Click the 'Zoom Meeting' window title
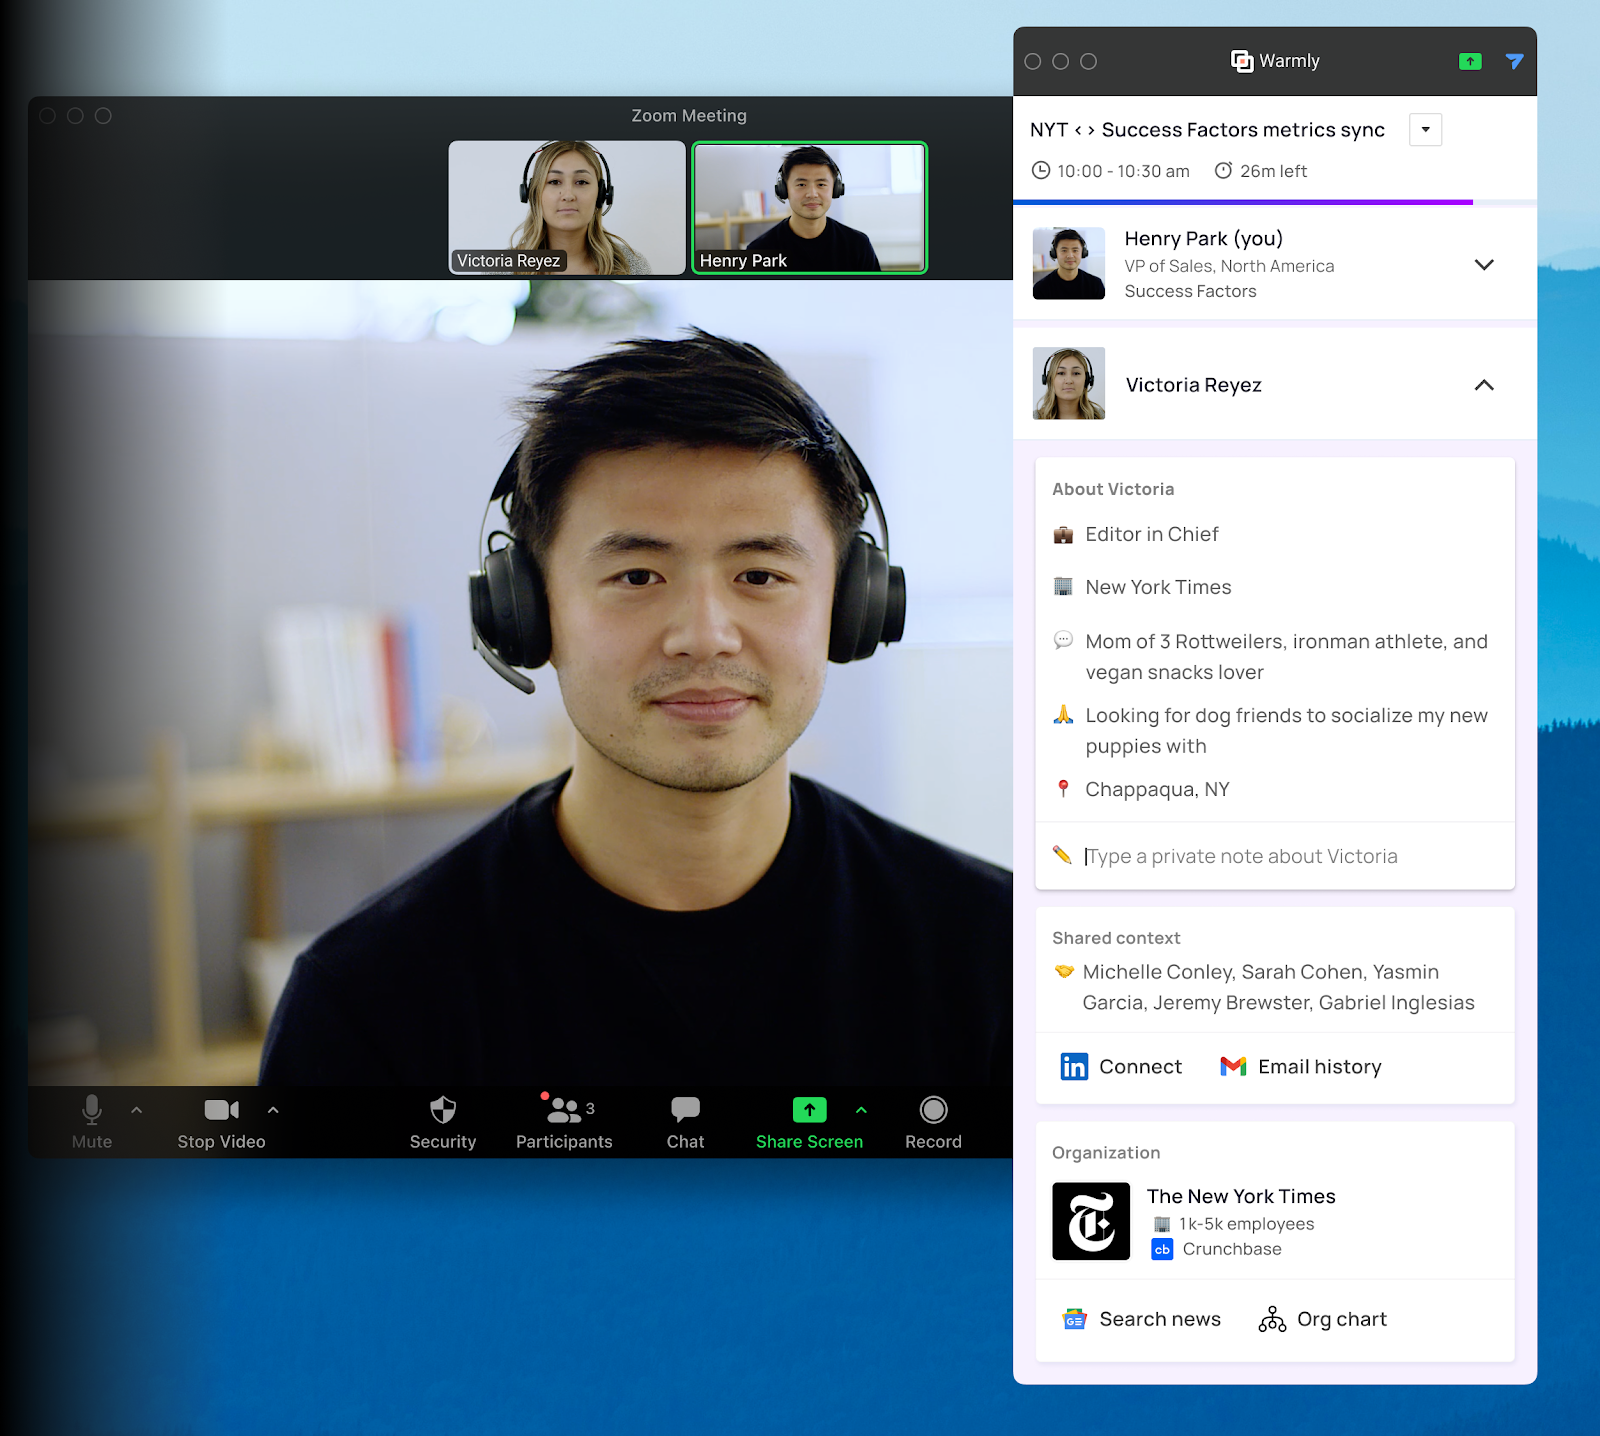The width and height of the screenshot is (1600, 1436). pyautogui.click(x=689, y=116)
